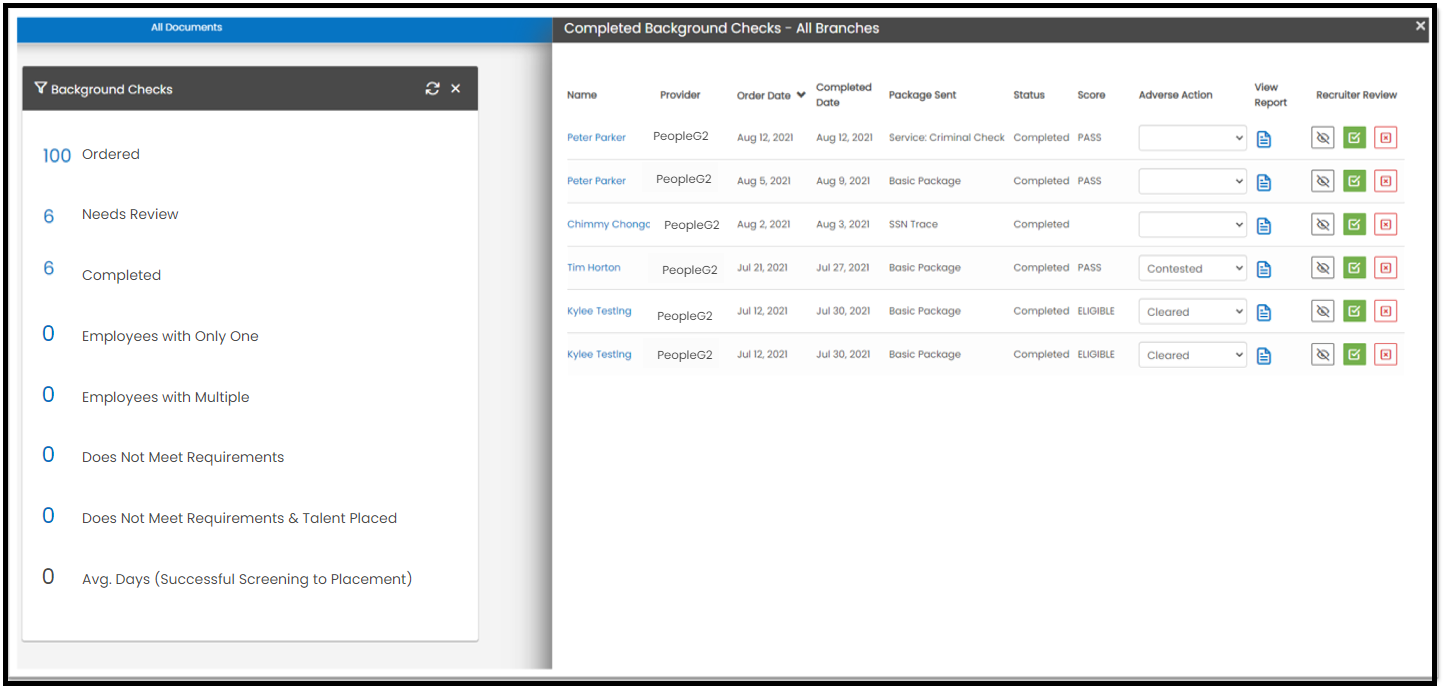The image size is (1447, 693).
Task: Click the Score column header
Action: (x=1091, y=95)
